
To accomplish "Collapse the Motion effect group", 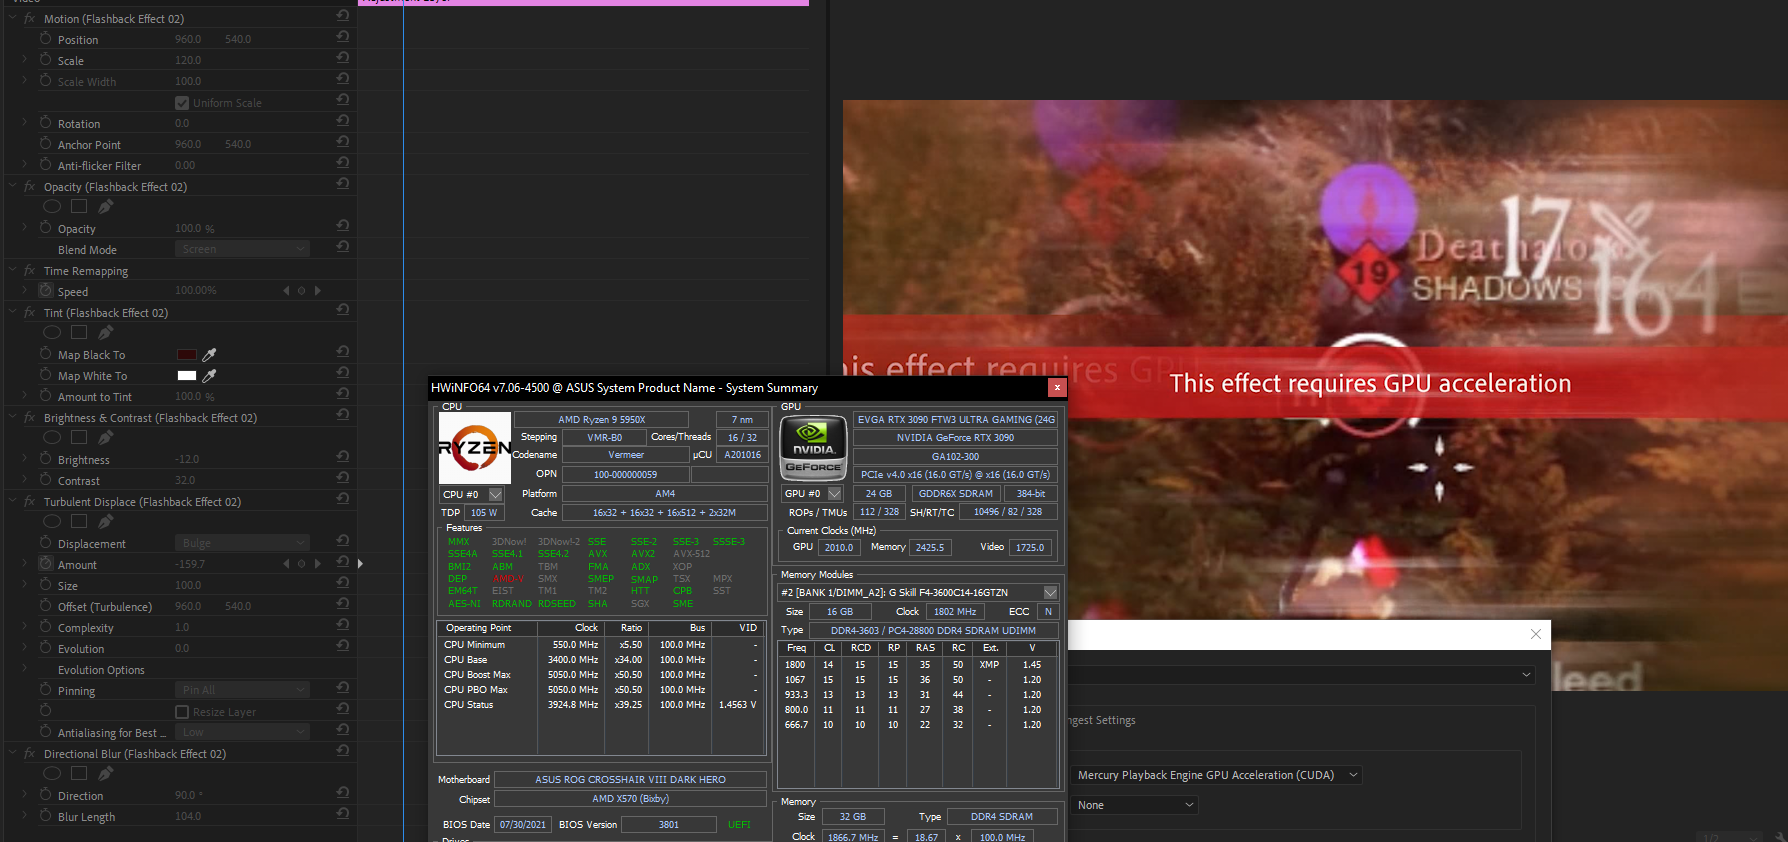I will coord(12,18).
